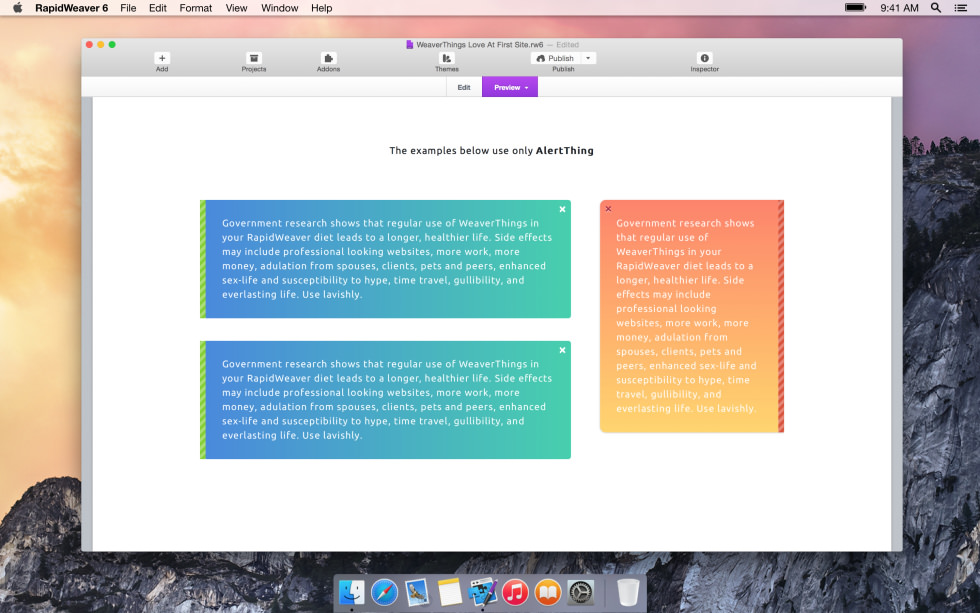Click the 'The examples below use only AlertThing' heading
The height and width of the screenshot is (613, 980).
tap(491, 151)
